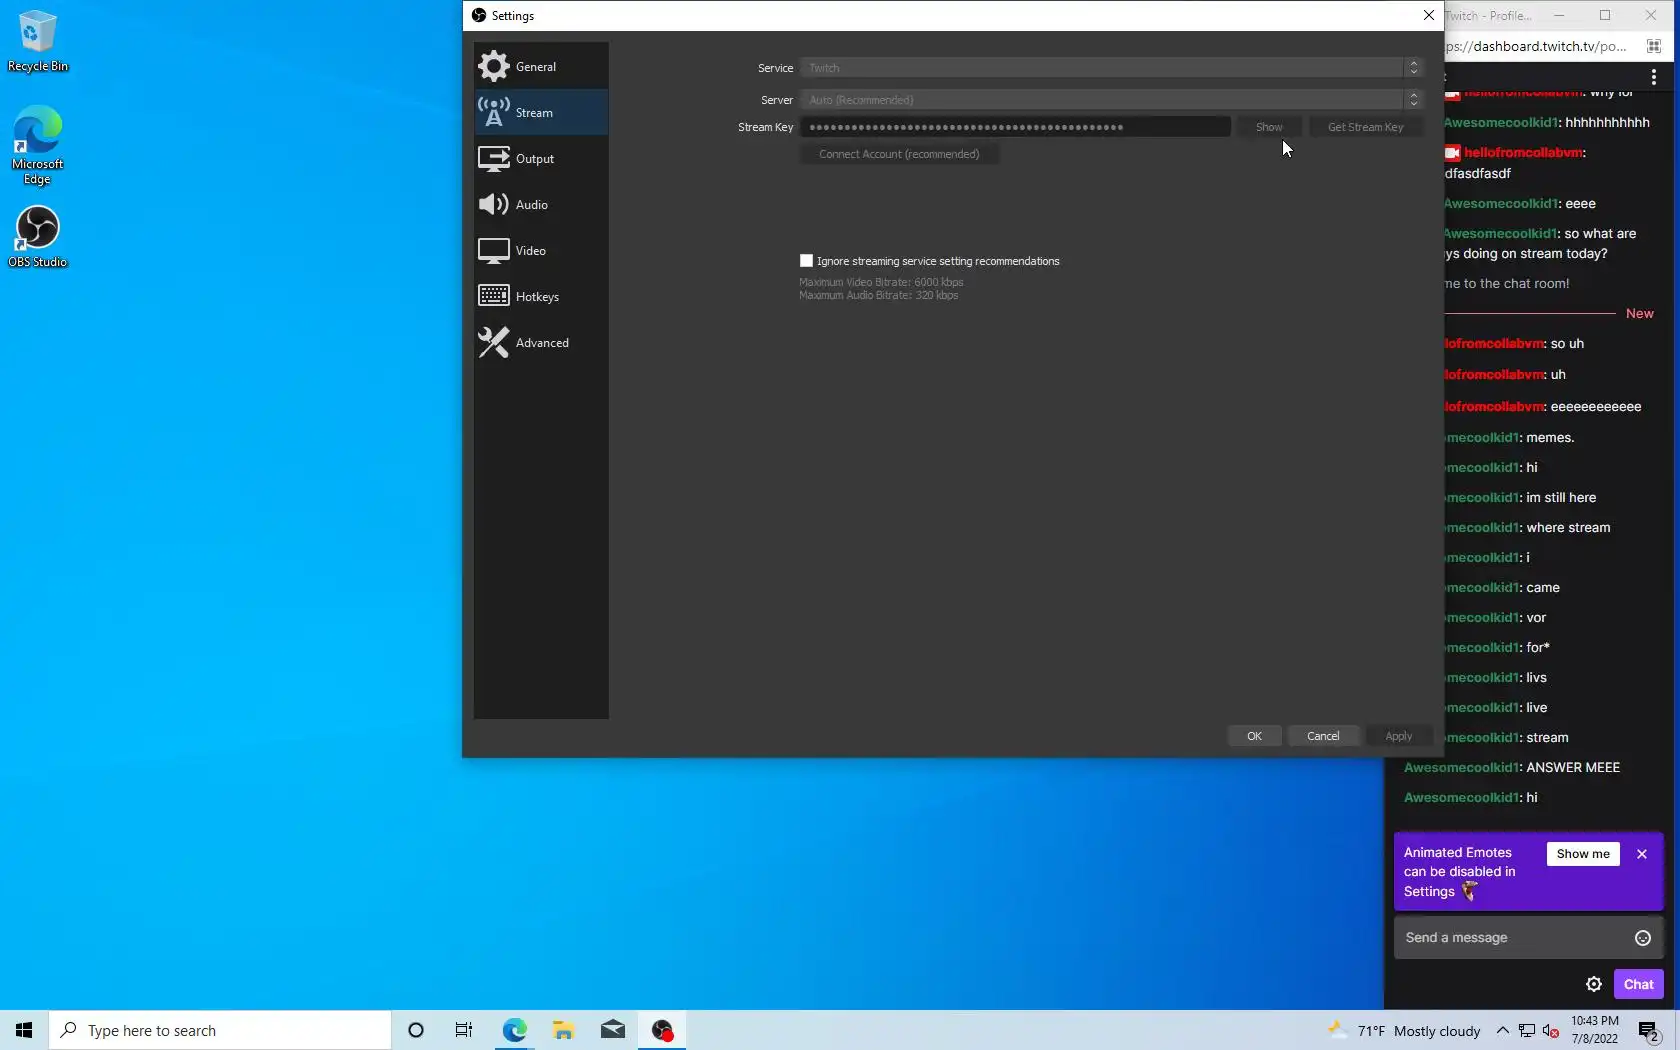Switch to Edge in the taskbar
Image resolution: width=1680 pixels, height=1050 pixels.
(x=514, y=1030)
